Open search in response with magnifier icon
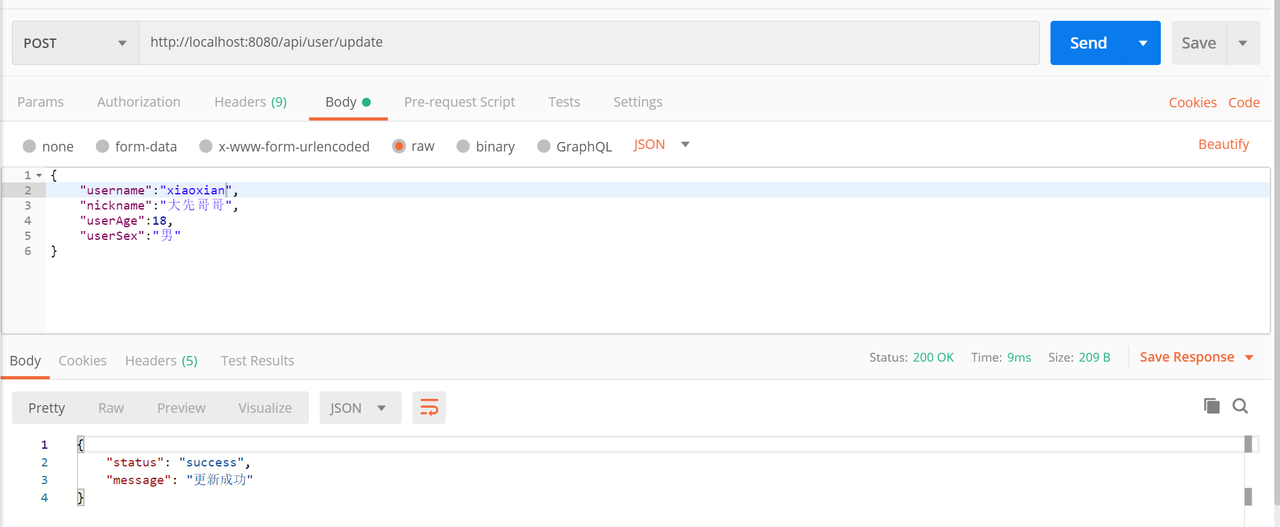The height and width of the screenshot is (527, 1280). [x=1240, y=405]
